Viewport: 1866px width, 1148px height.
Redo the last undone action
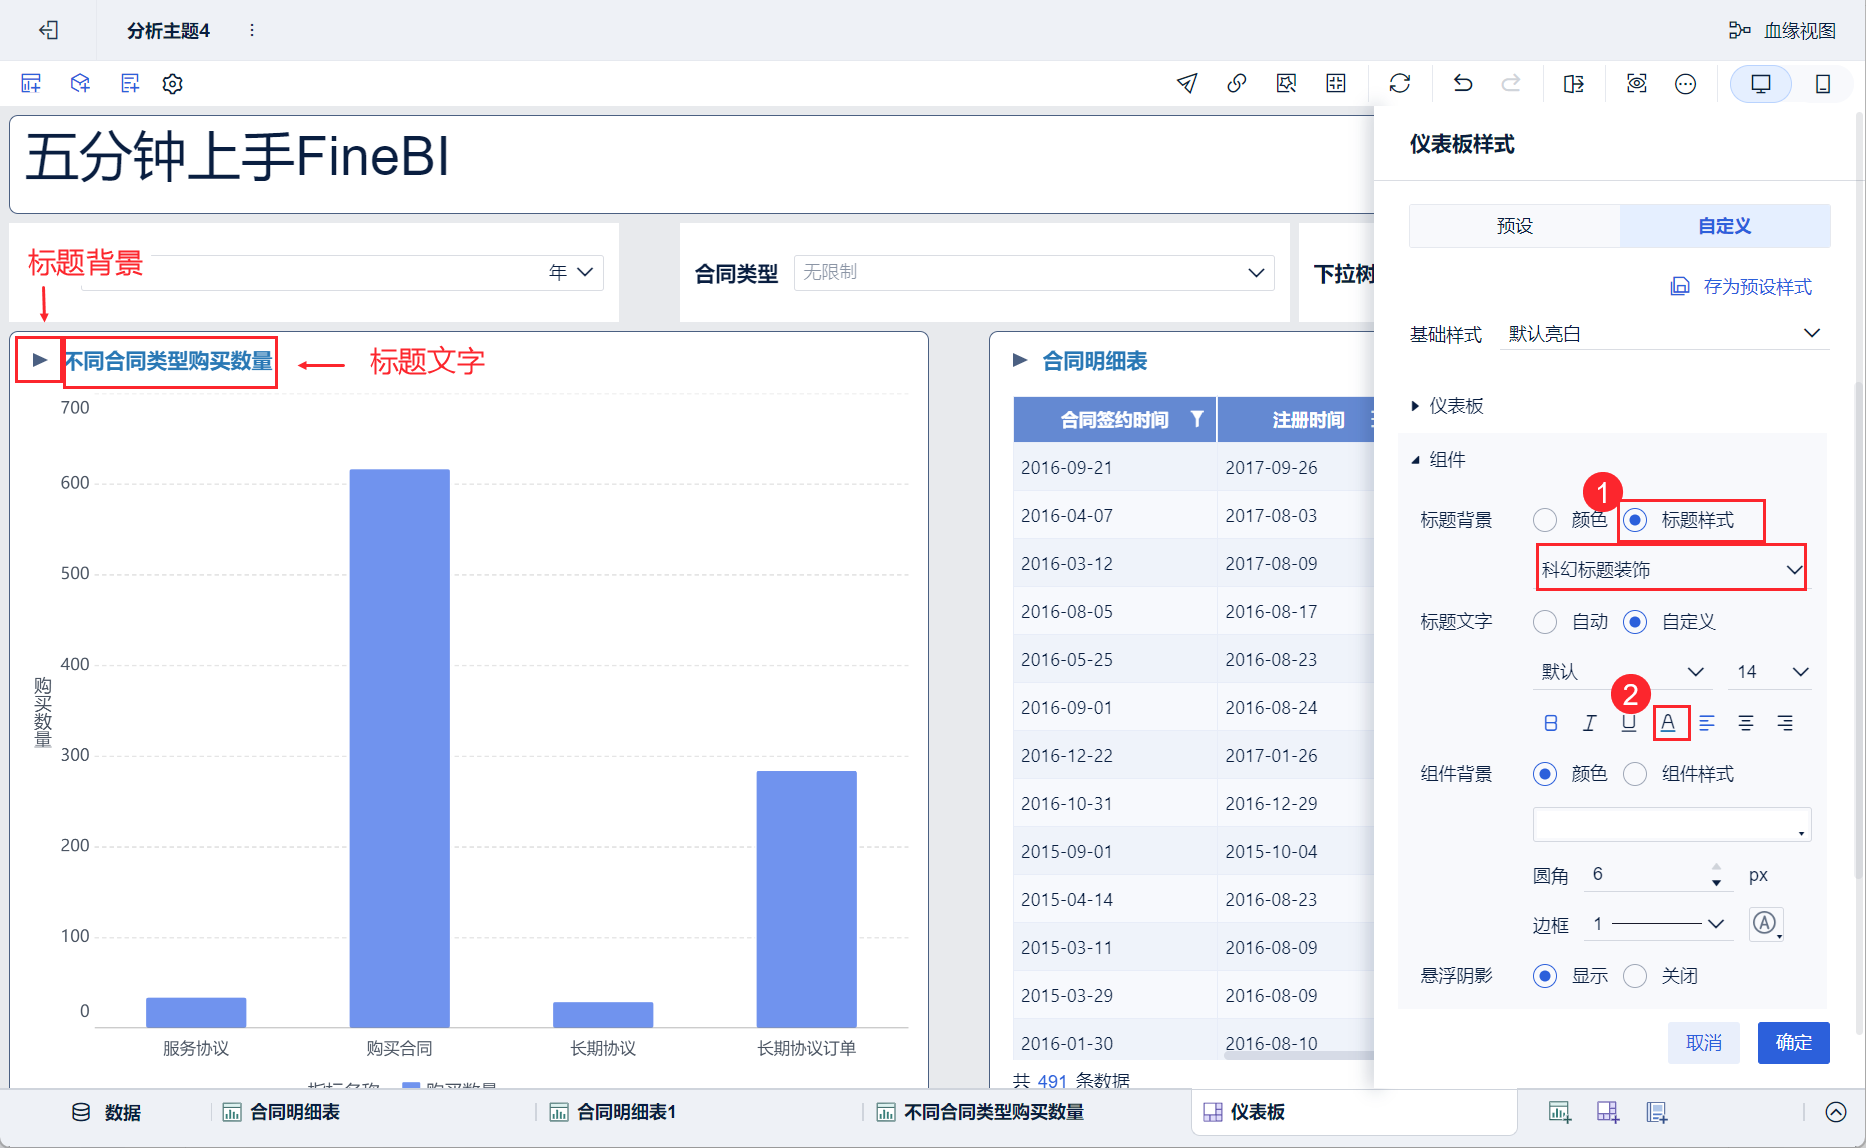1511,83
